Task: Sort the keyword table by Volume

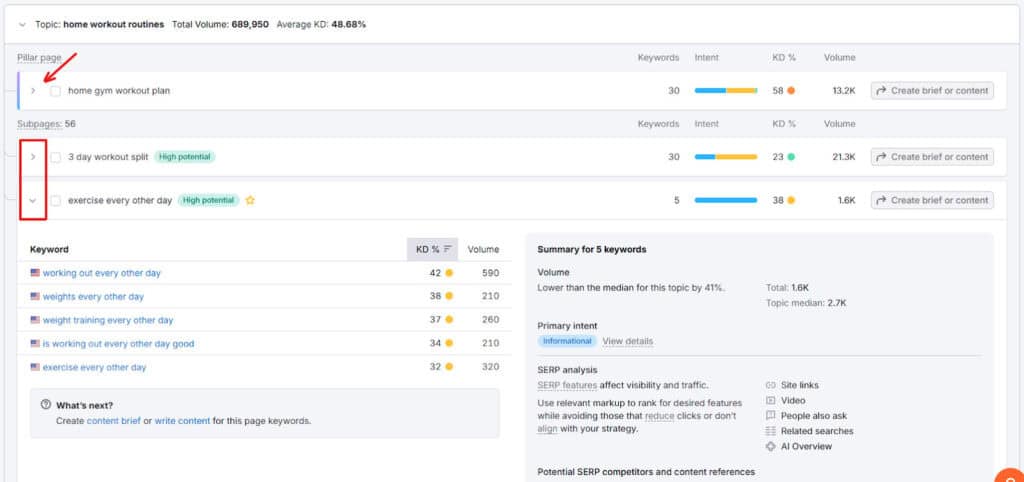Action: point(483,249)
